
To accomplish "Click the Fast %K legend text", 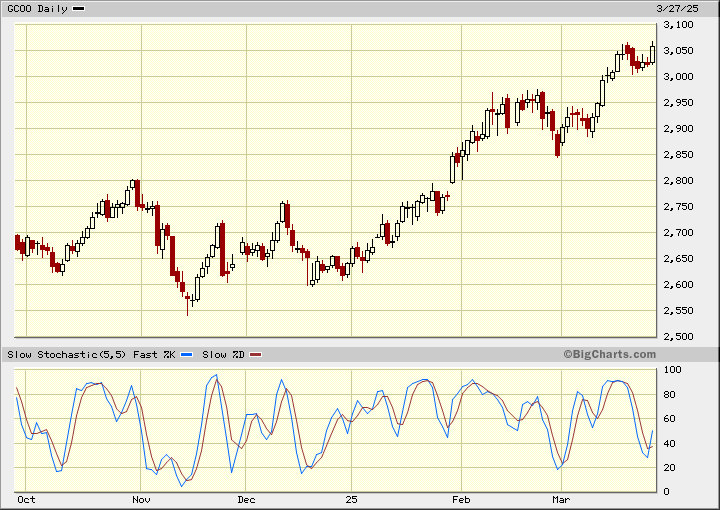I will click(x=155, y=355).
